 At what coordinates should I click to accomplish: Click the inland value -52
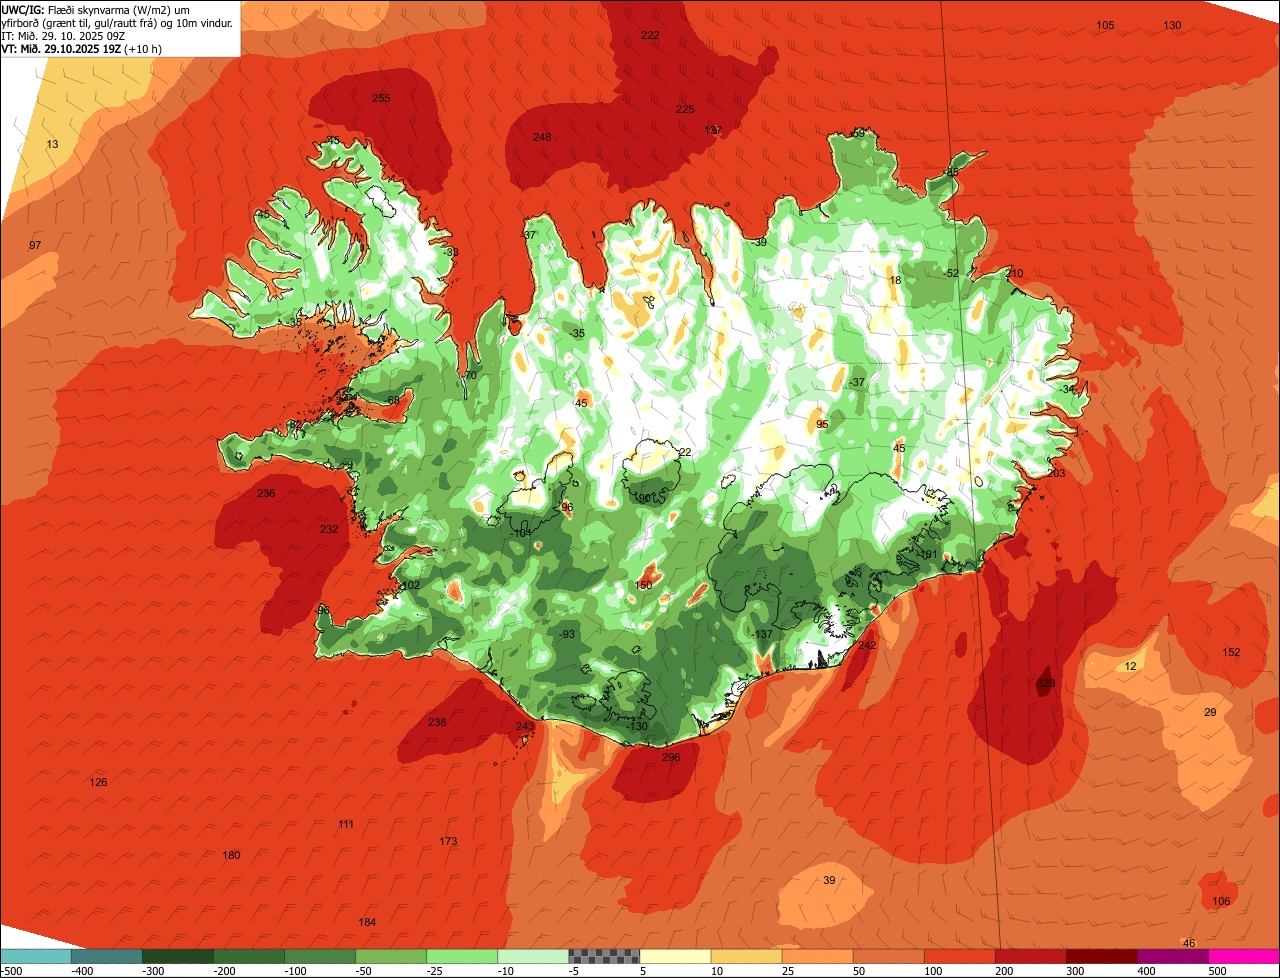point(951,274)
